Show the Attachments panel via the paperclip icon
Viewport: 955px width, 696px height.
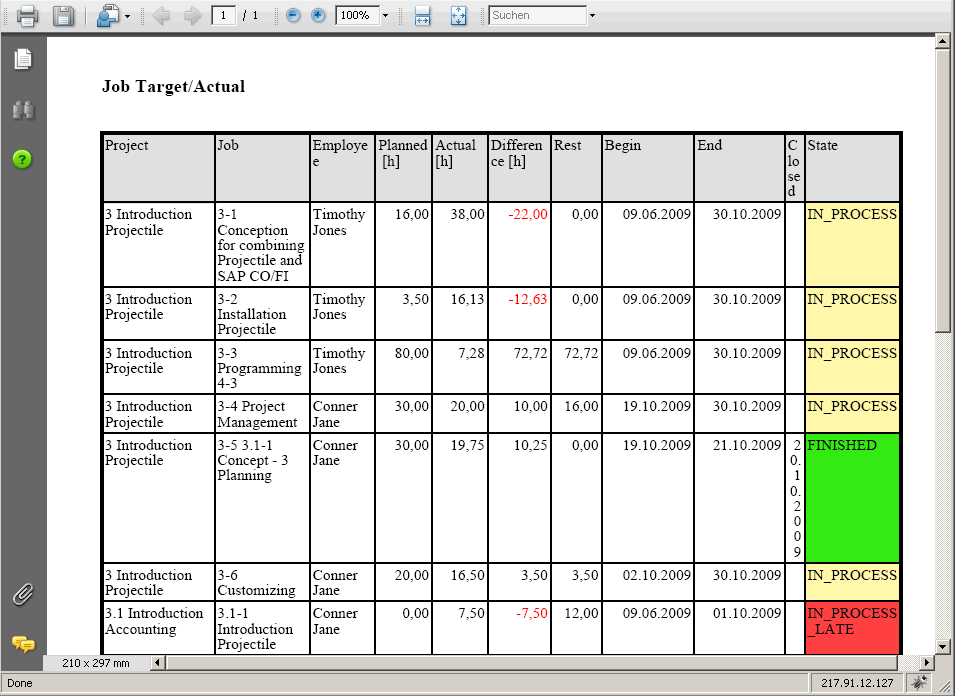(22, 595)
